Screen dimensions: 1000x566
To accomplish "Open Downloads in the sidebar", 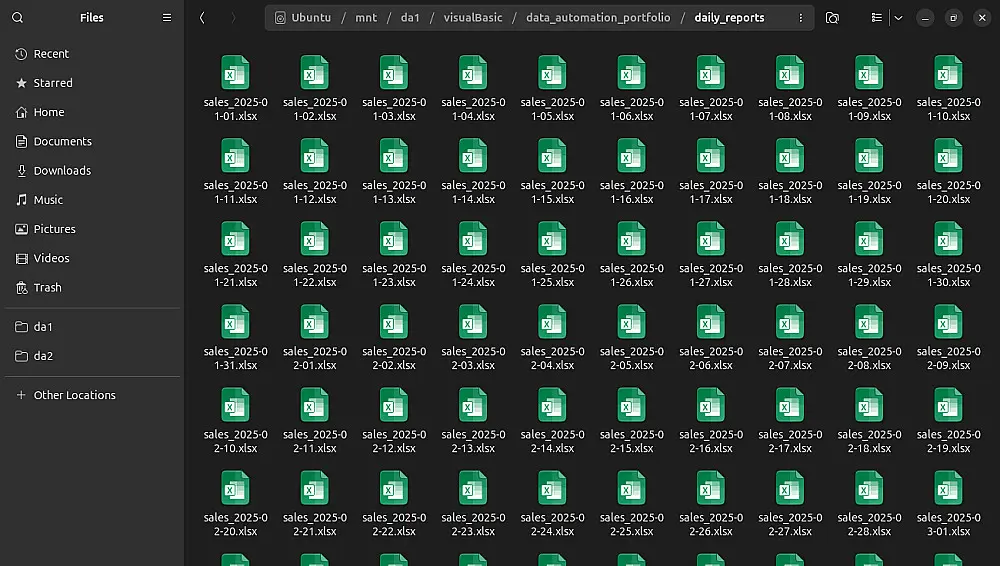I will click(92, 170).
